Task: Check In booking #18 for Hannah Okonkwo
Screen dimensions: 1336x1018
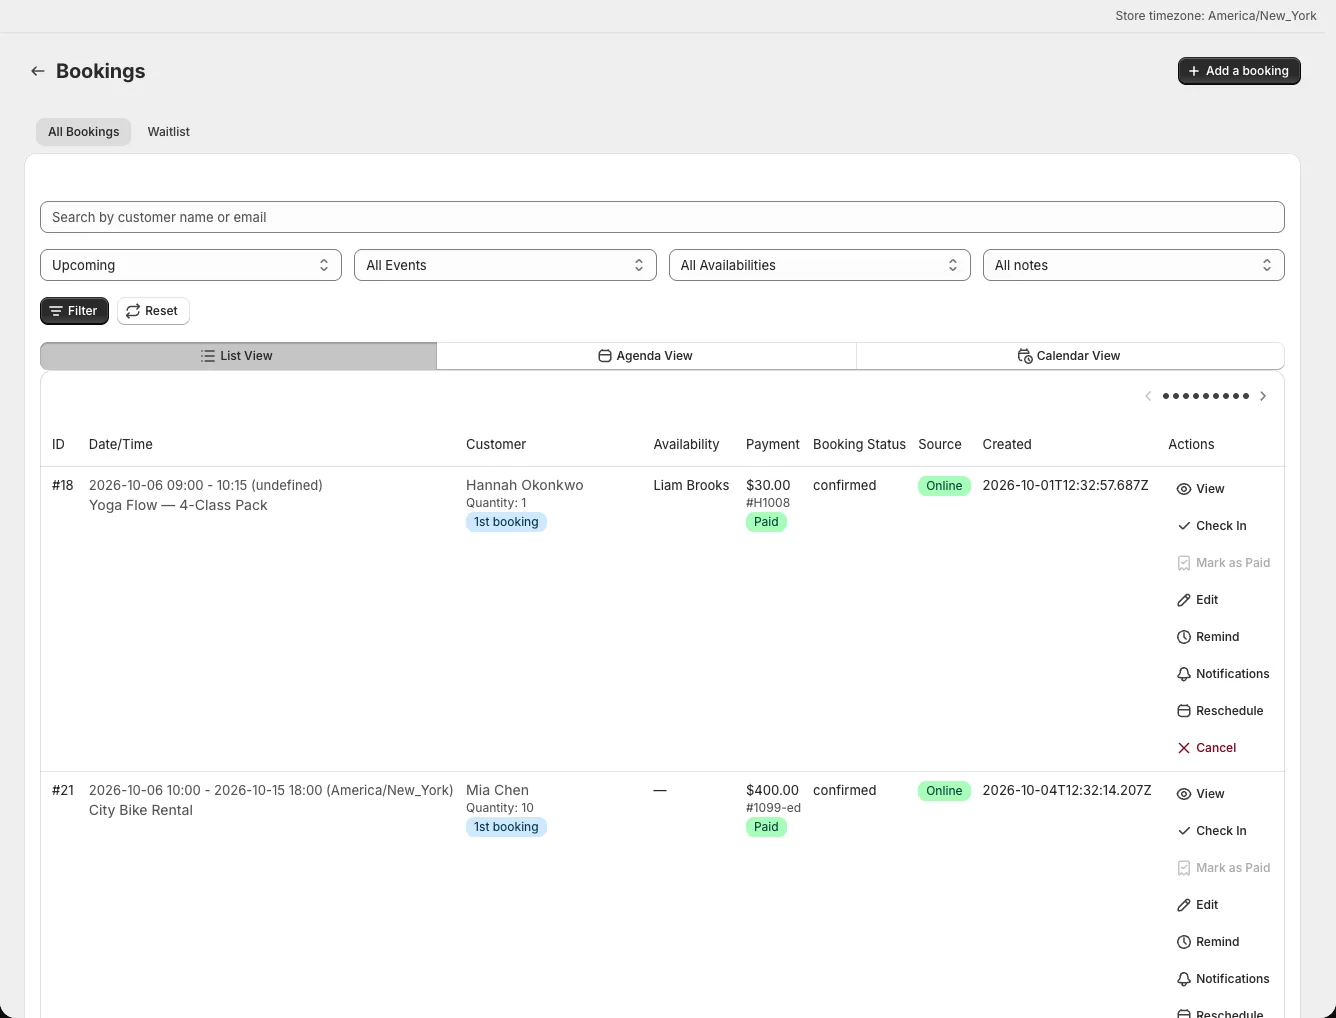Action: point(1212,526)
